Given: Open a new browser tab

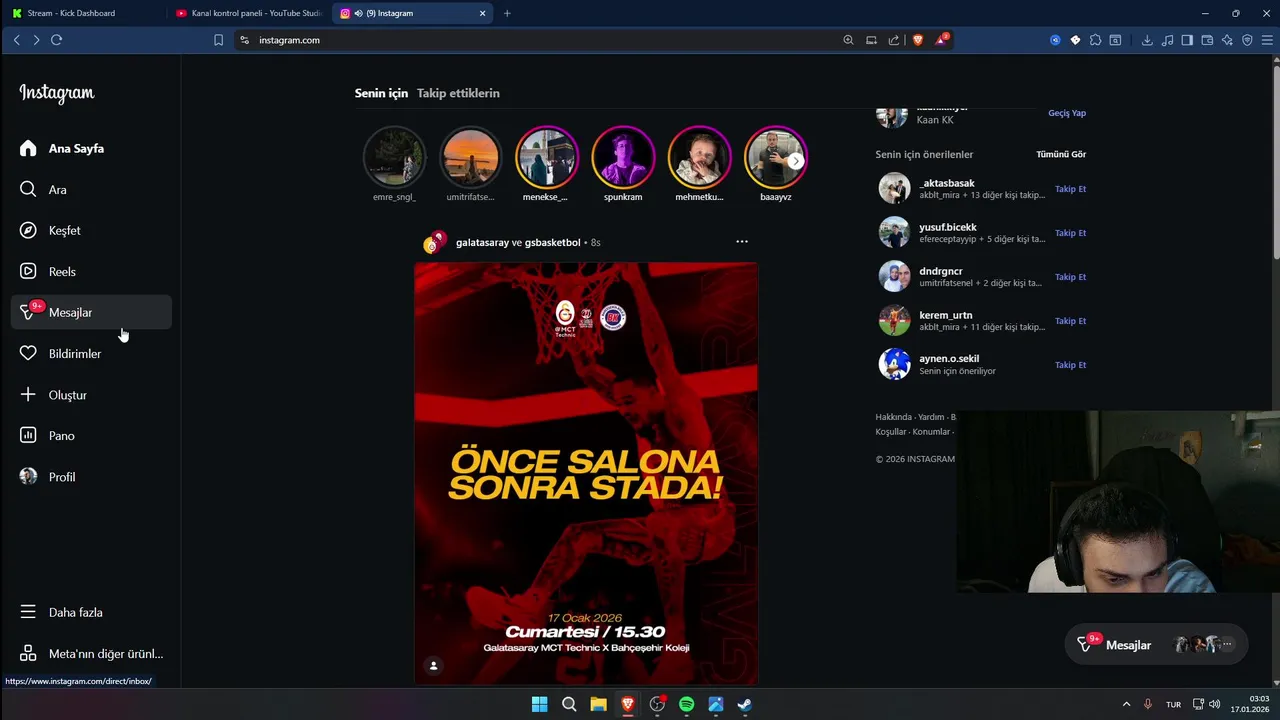Looking at the screenshot, I should point(507,13).
